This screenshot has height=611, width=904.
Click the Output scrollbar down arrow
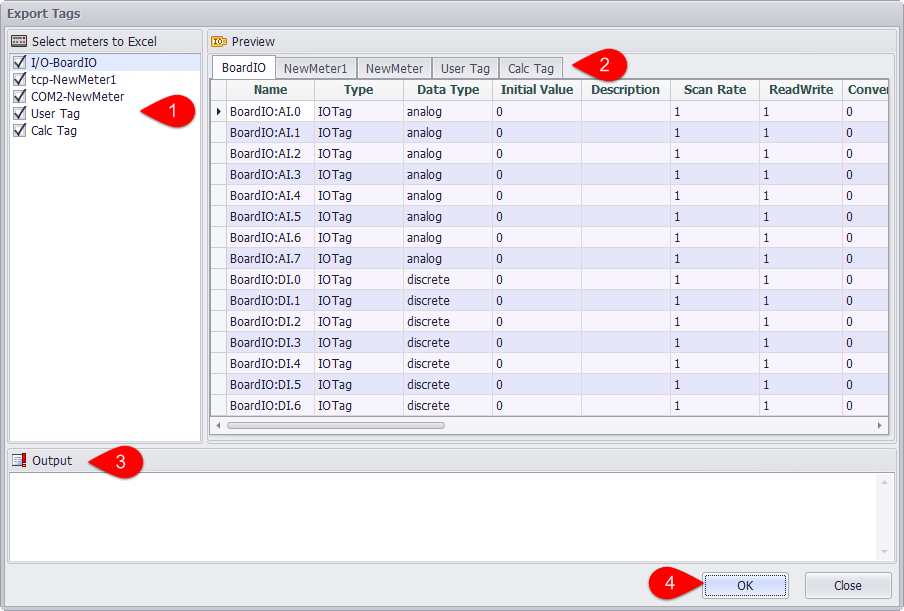[883, 552]
